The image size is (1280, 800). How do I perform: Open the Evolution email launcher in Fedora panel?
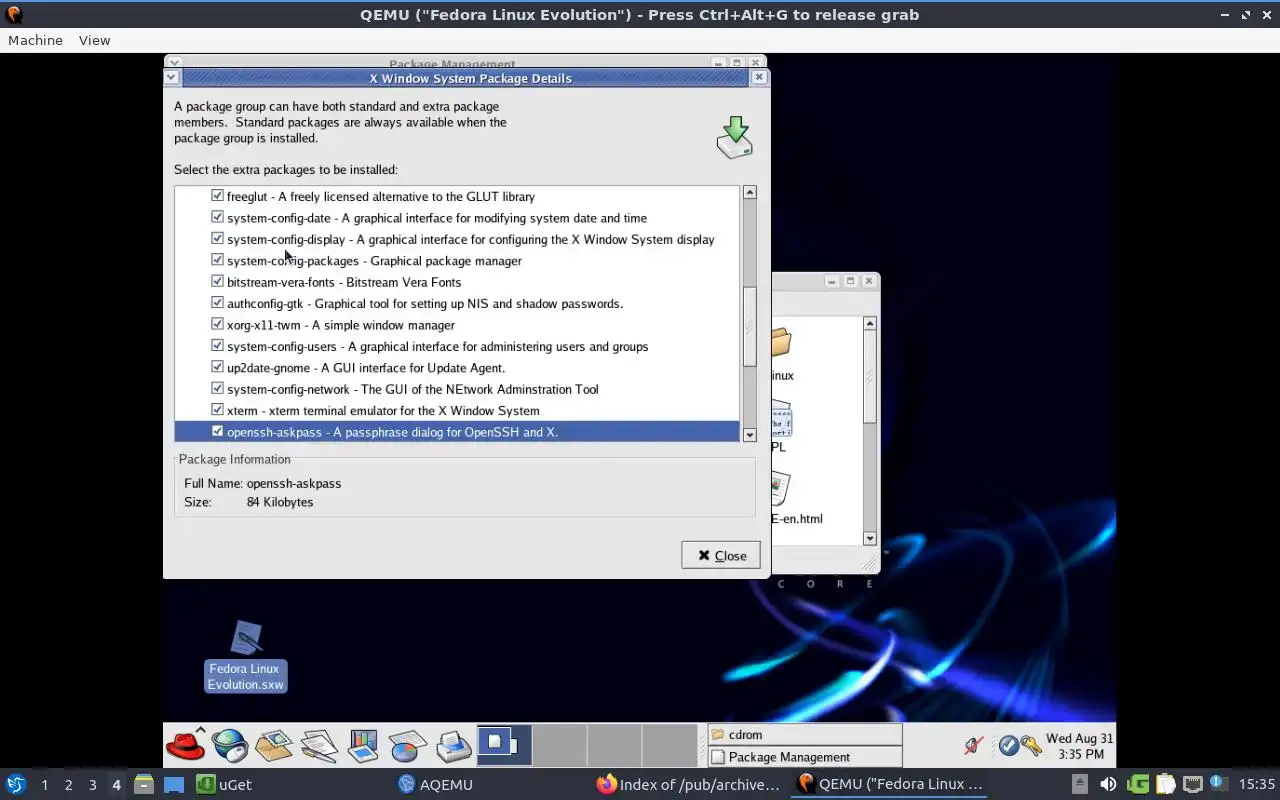click(274, 745)
